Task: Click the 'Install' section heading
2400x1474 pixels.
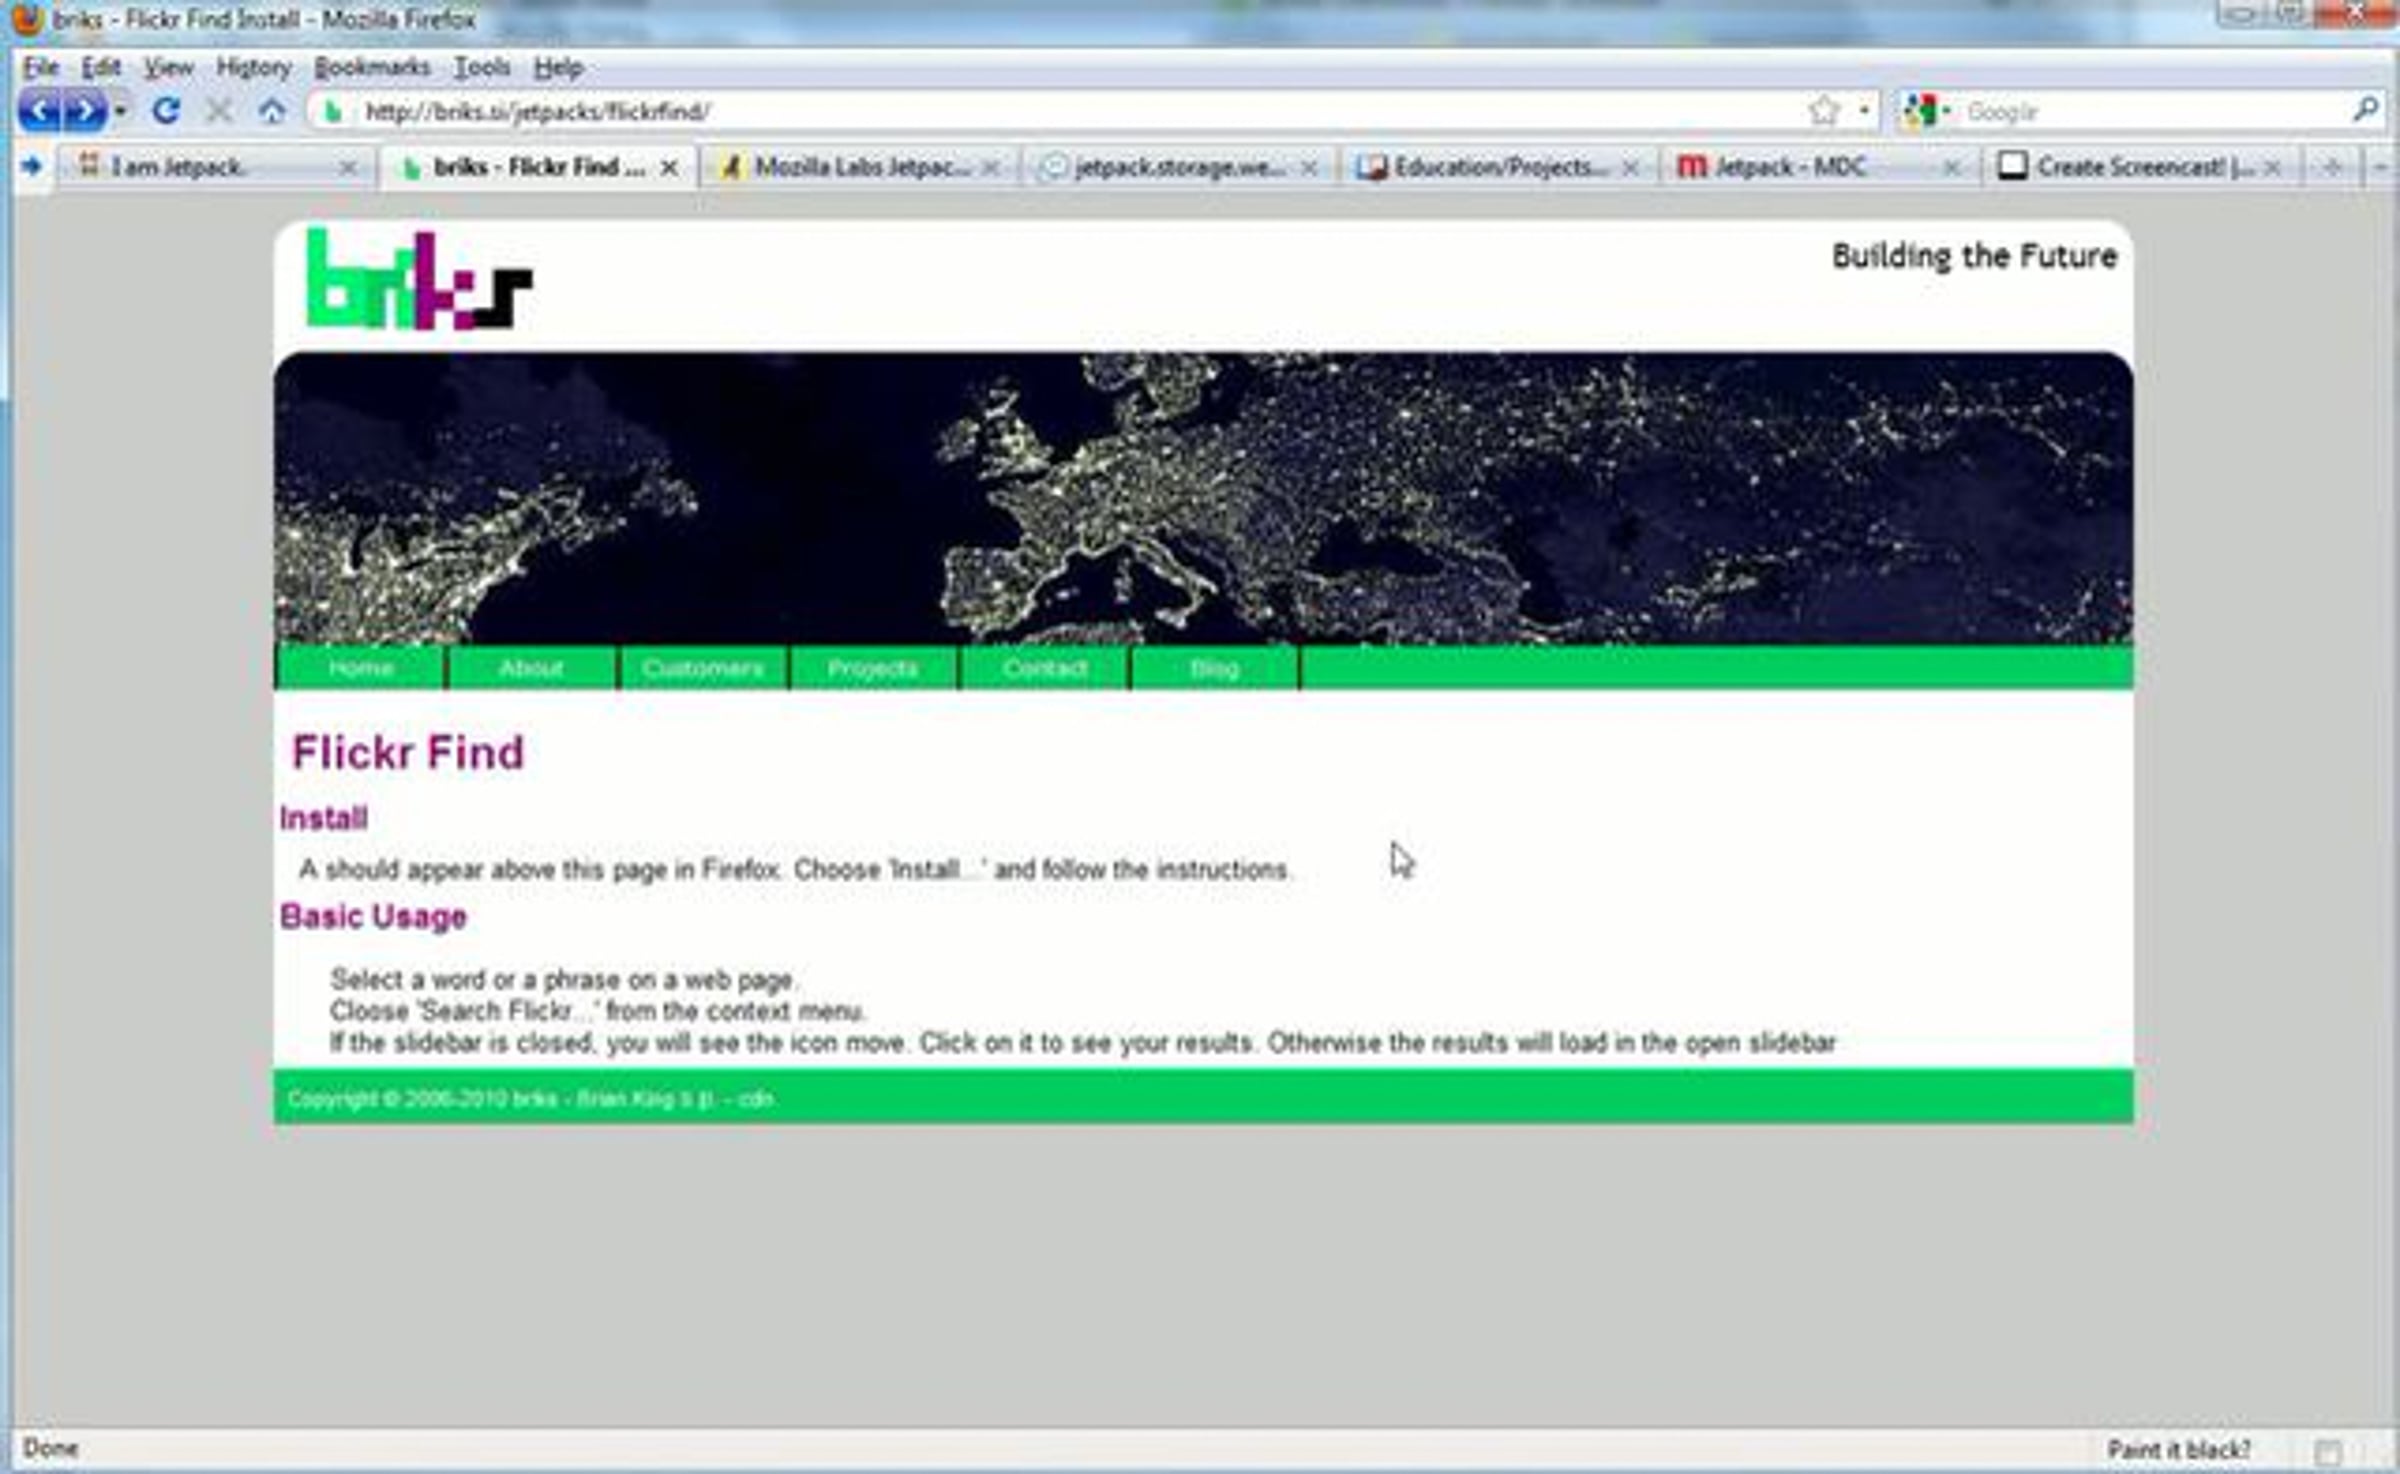Action: 324,819
